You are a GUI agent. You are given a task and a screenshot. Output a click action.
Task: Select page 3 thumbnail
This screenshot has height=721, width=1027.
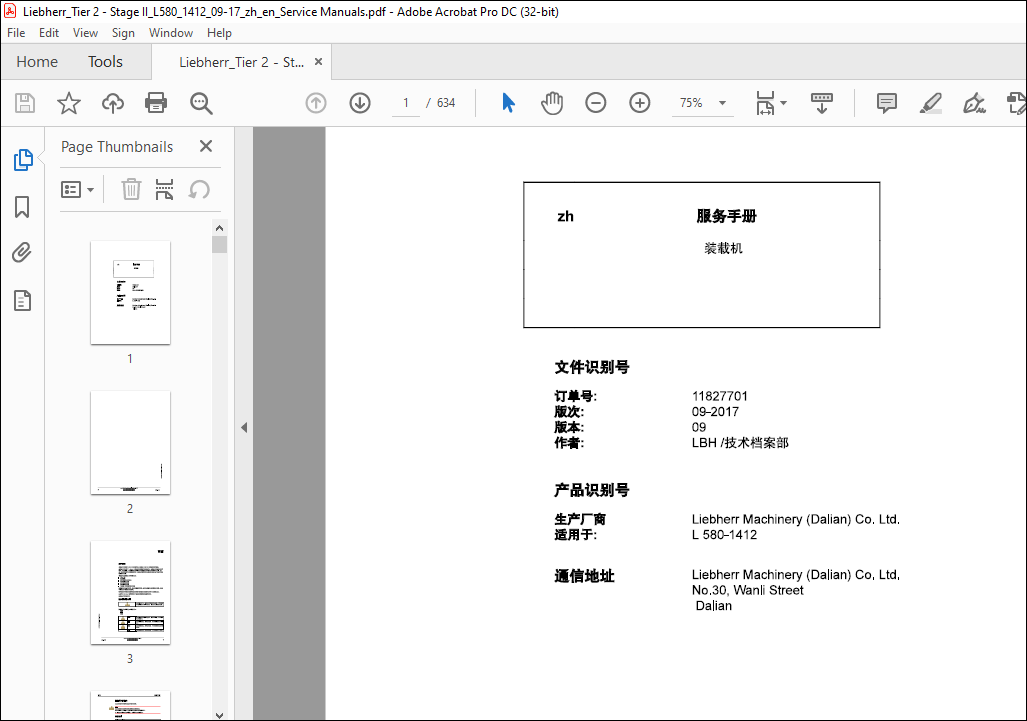tap(130, 593)
